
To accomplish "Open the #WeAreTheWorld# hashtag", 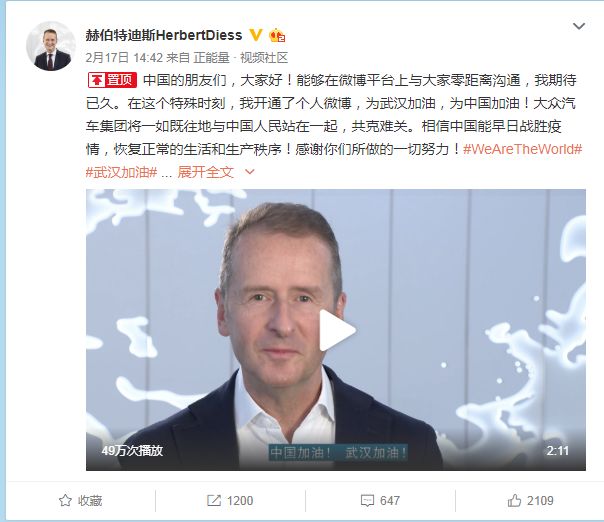I will (x=522, y=149).
